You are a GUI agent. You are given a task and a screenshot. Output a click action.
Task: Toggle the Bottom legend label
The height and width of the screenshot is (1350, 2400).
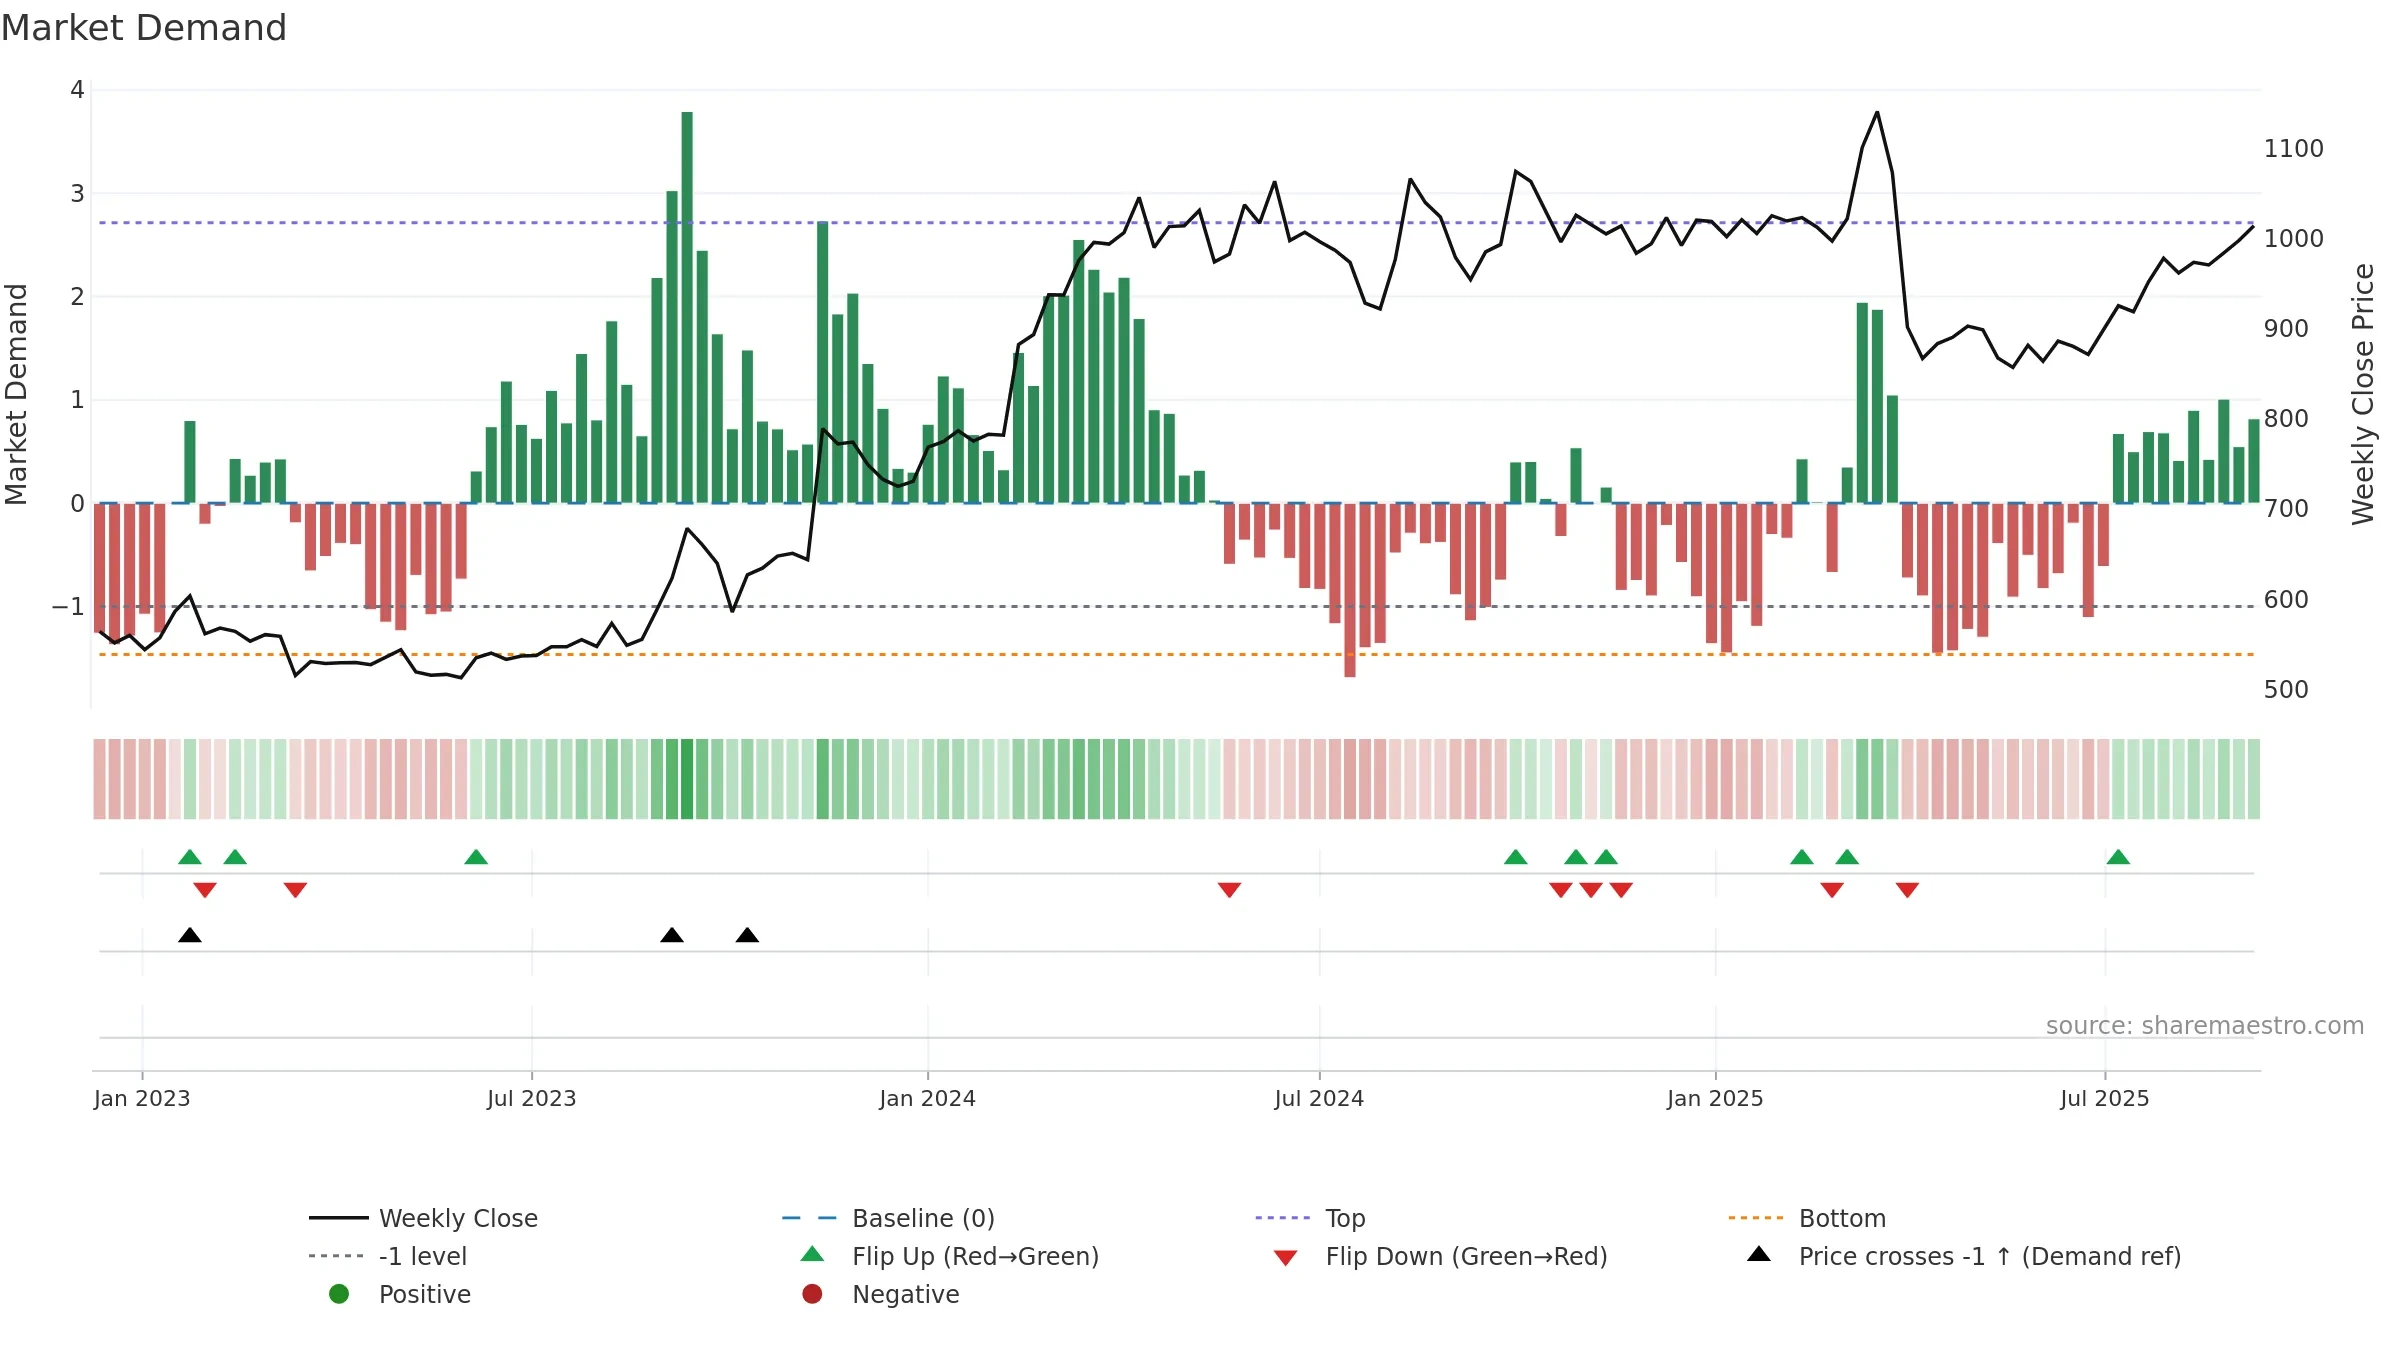click(x=1842, y=1218)
